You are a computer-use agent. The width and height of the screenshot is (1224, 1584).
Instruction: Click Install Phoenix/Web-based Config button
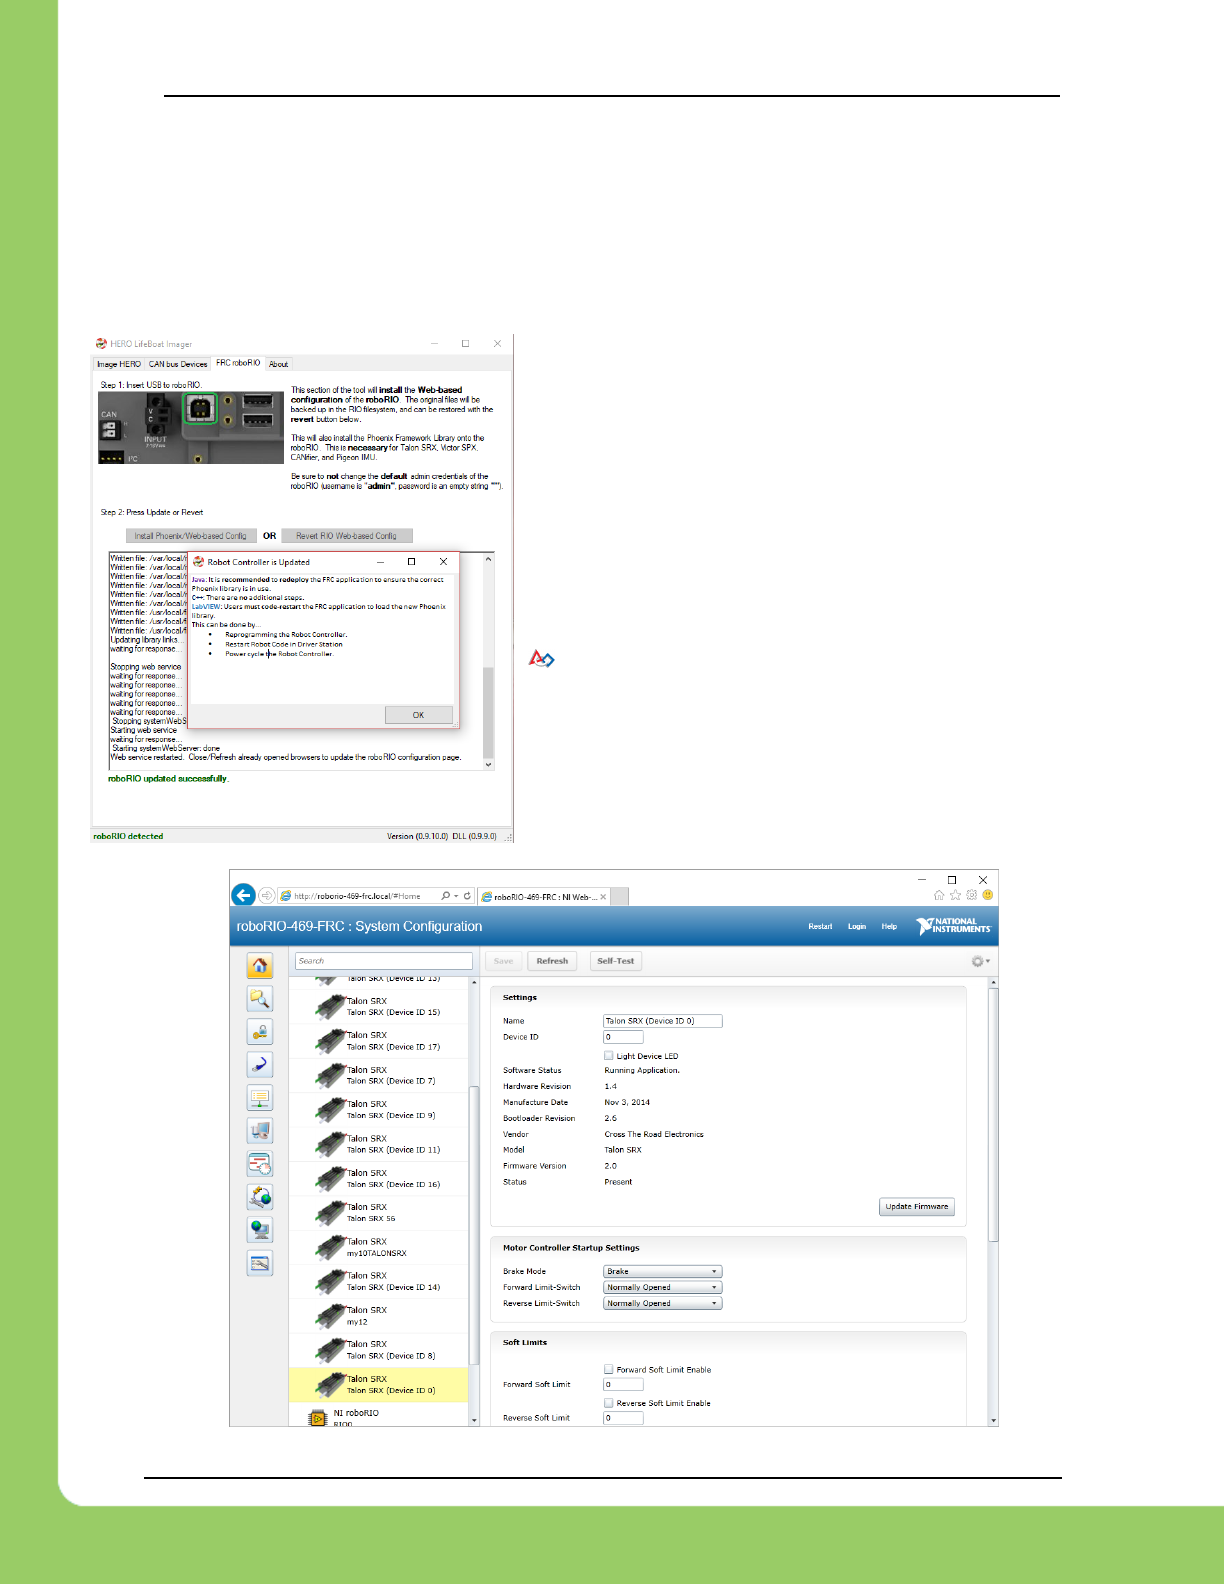pos(190,536)
